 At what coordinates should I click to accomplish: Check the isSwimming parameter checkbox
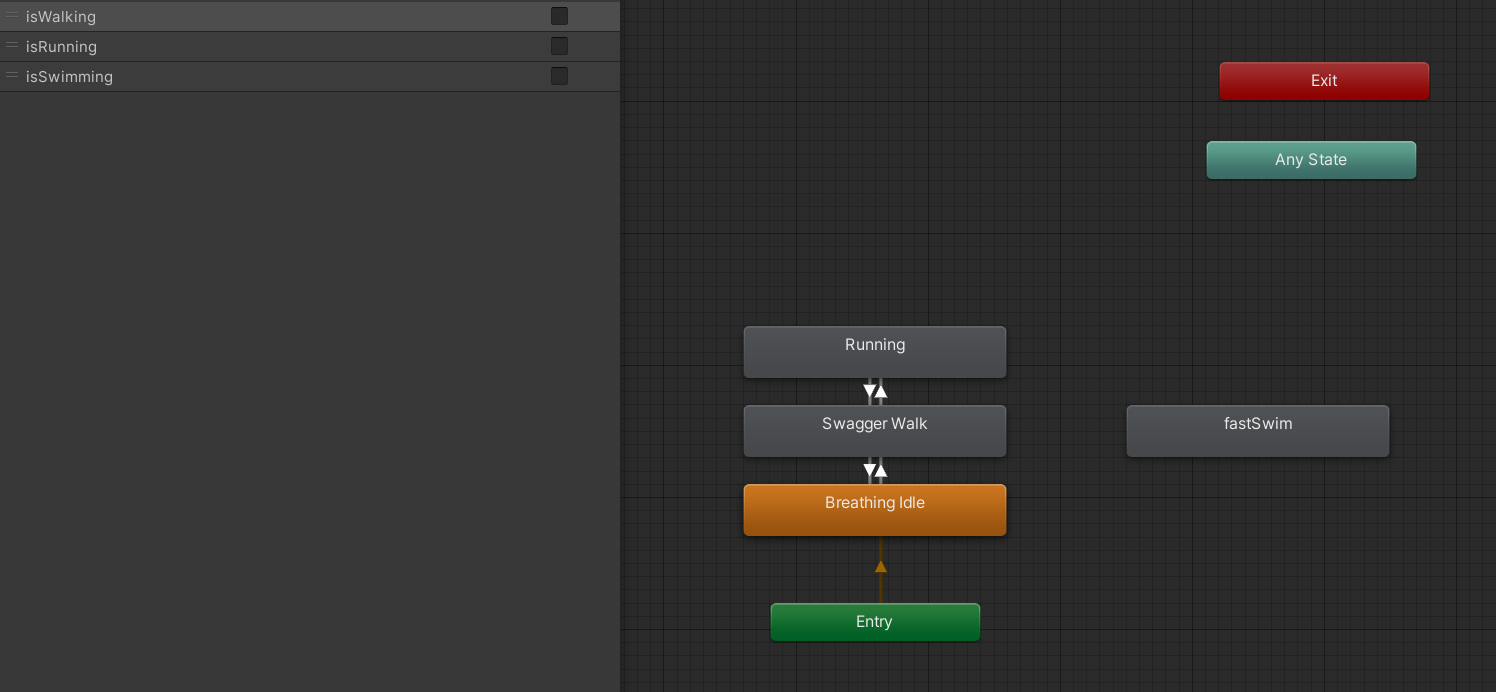[558, 76]
